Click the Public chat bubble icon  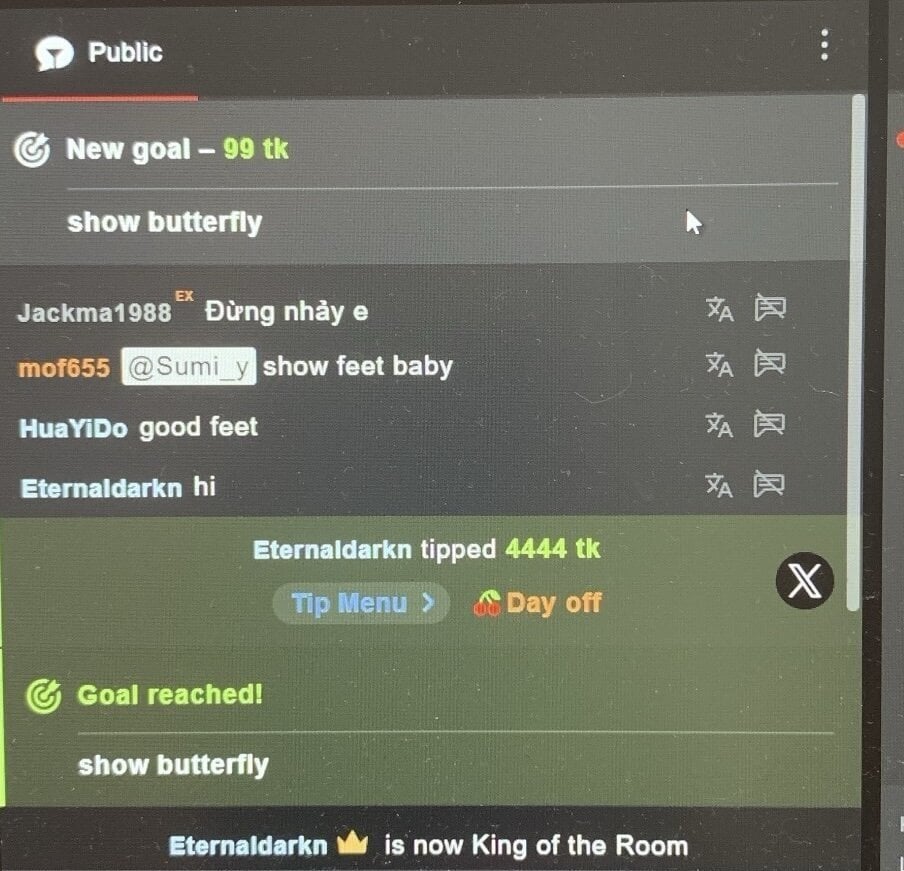point(54,54)
